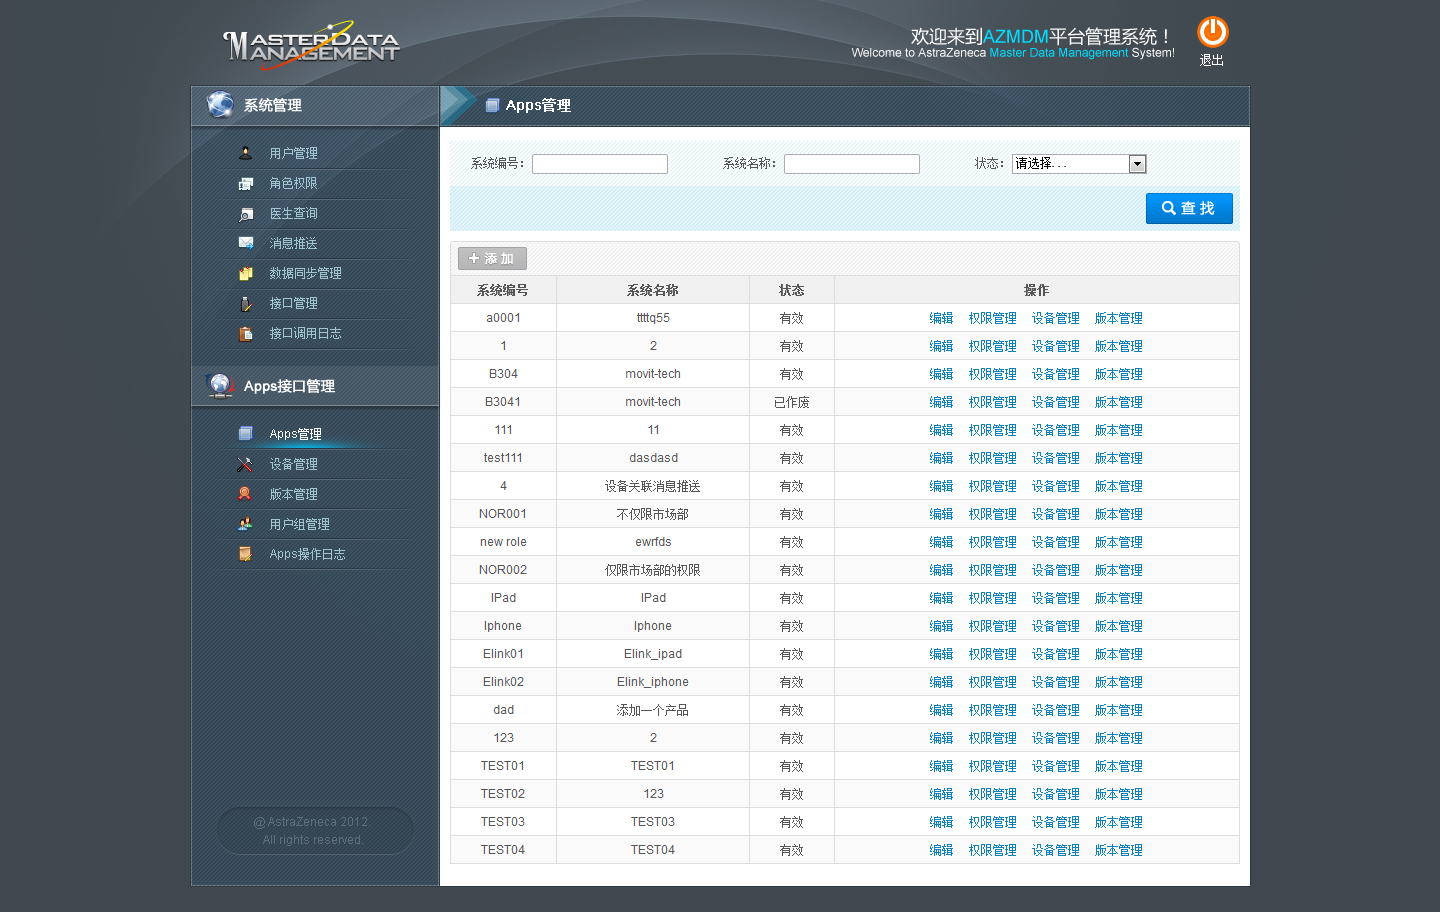Click 编辑 for row TEST04
The height and width of the screenshot is (912, 1440).
941,850
